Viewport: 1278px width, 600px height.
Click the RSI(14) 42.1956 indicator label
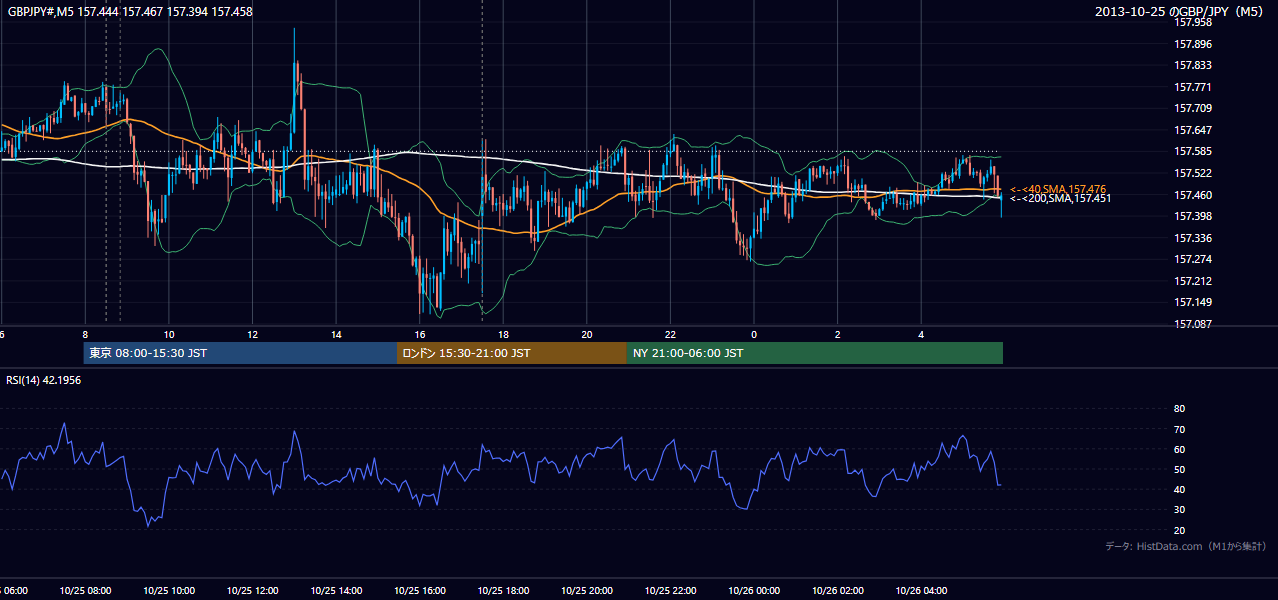[44, 380]
